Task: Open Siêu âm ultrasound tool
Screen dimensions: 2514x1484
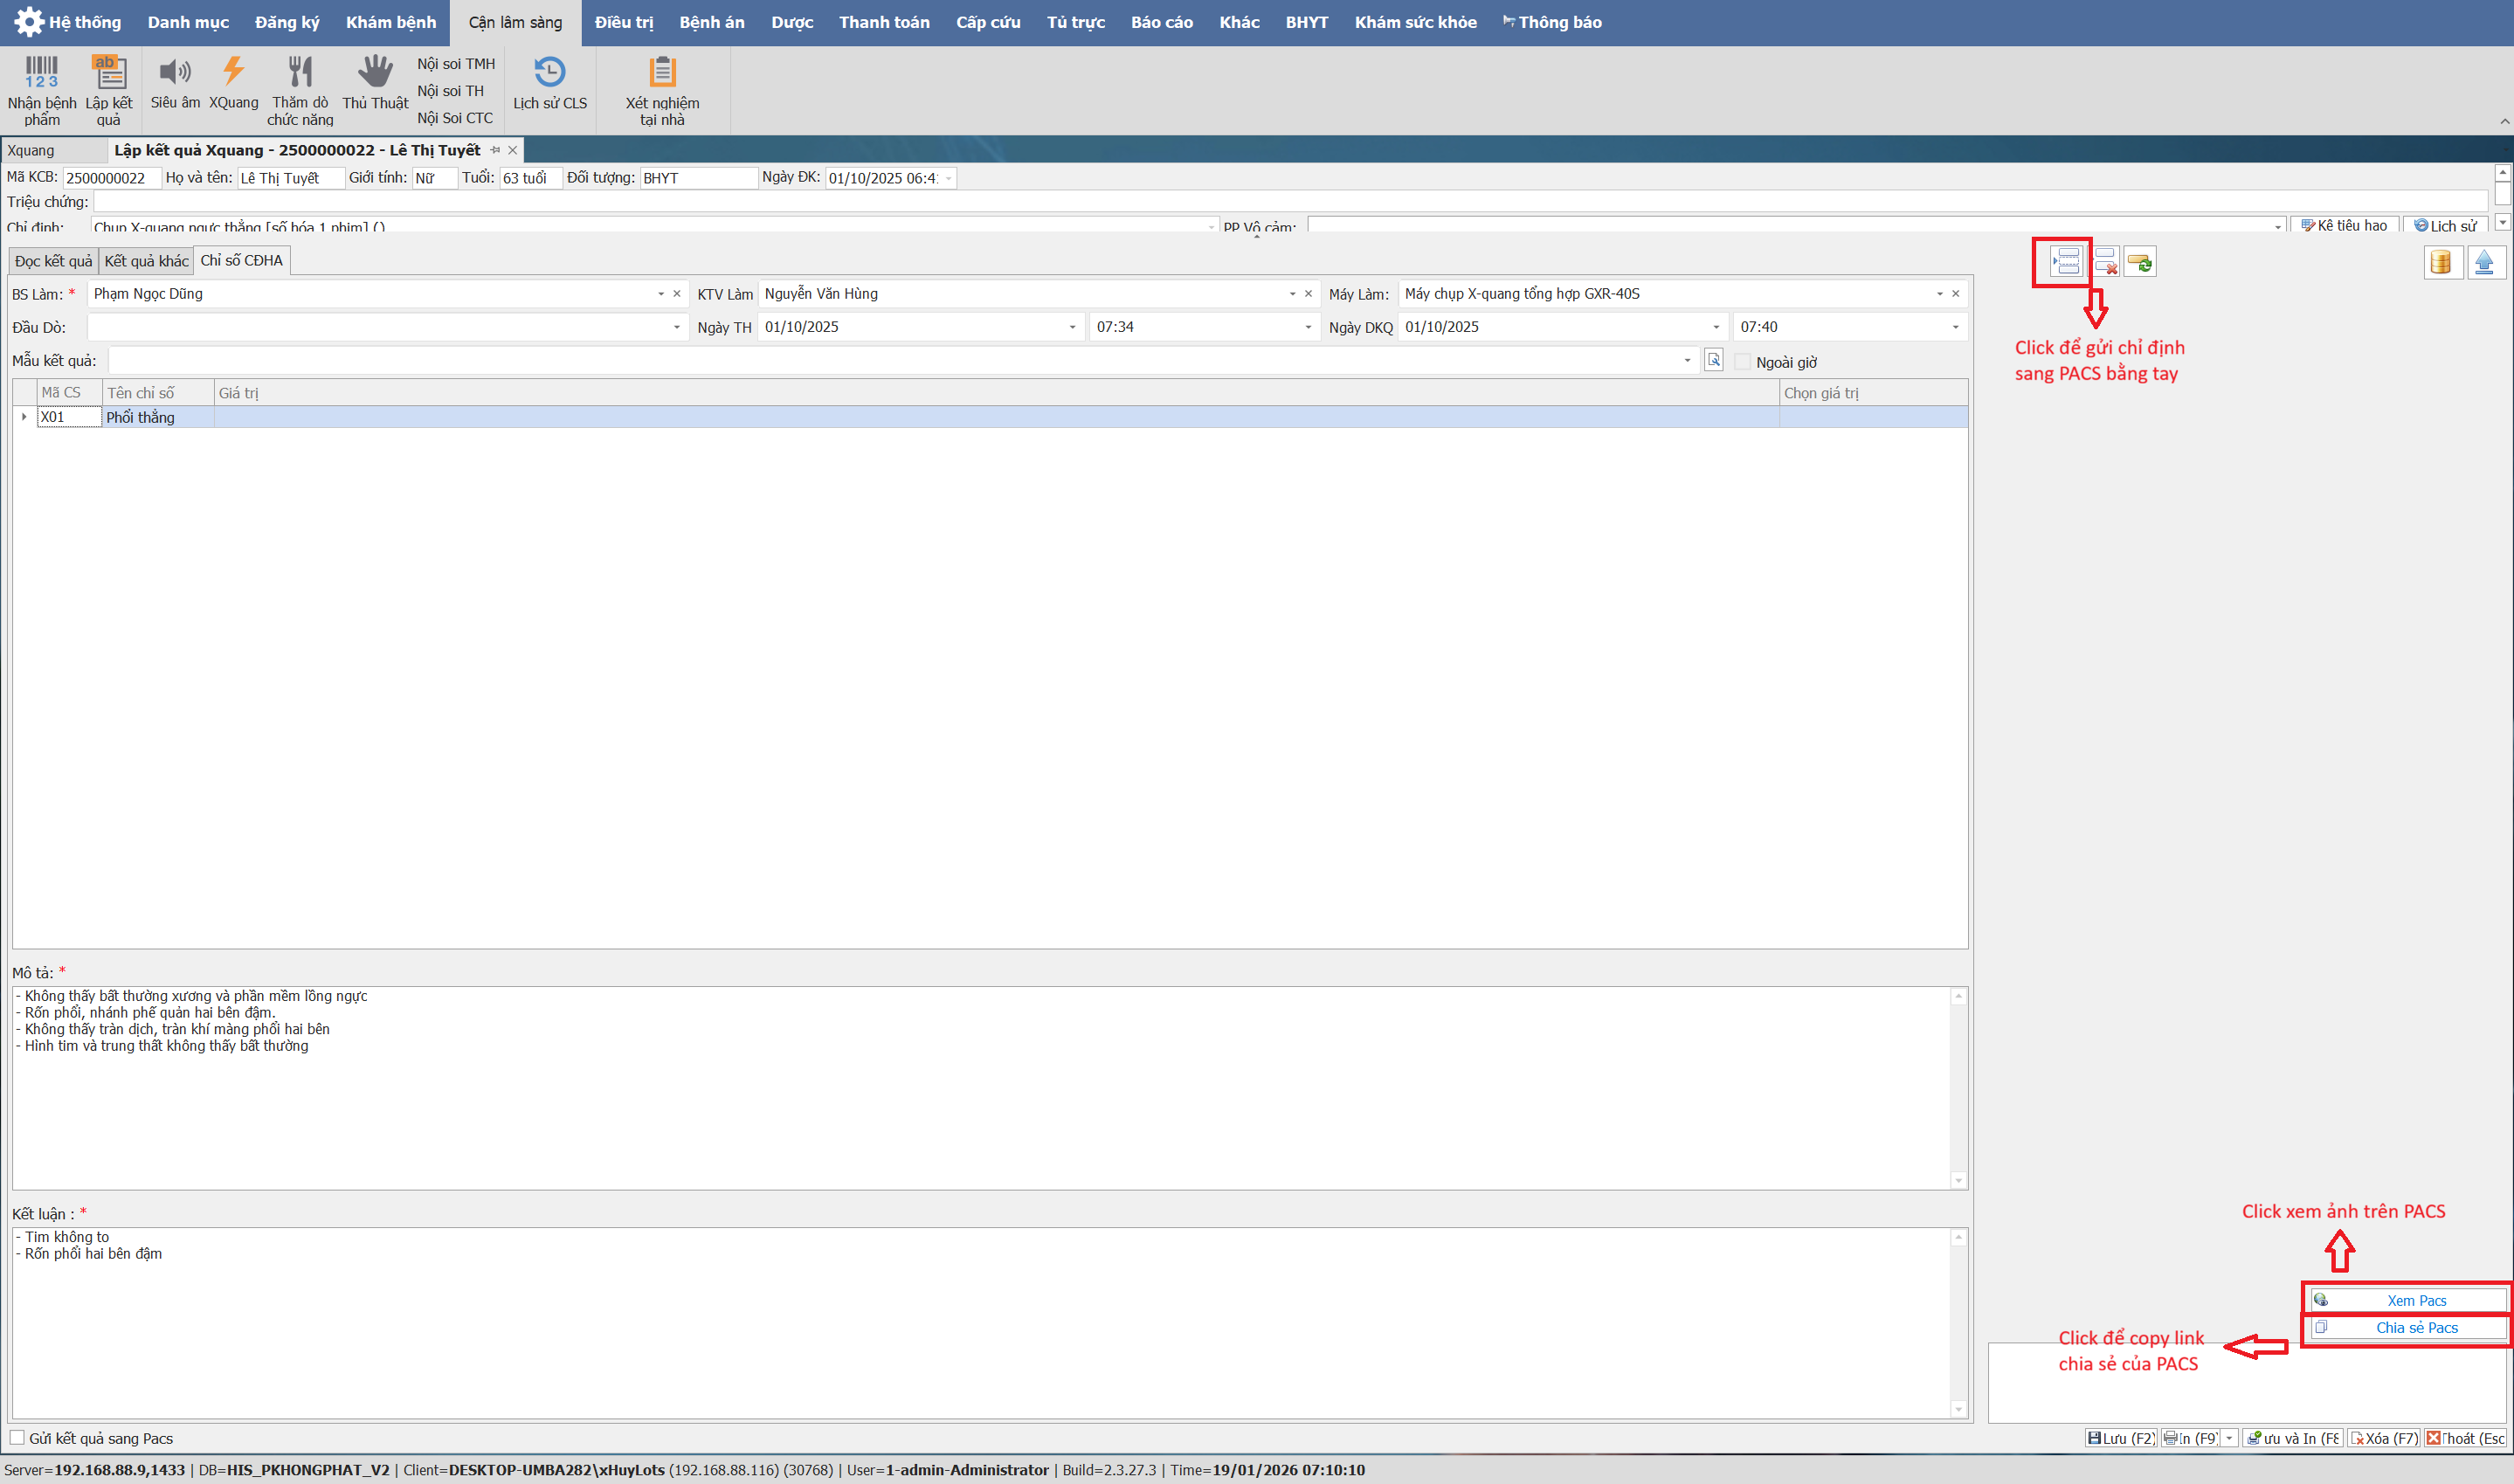Action: click(x=175, y=82)
